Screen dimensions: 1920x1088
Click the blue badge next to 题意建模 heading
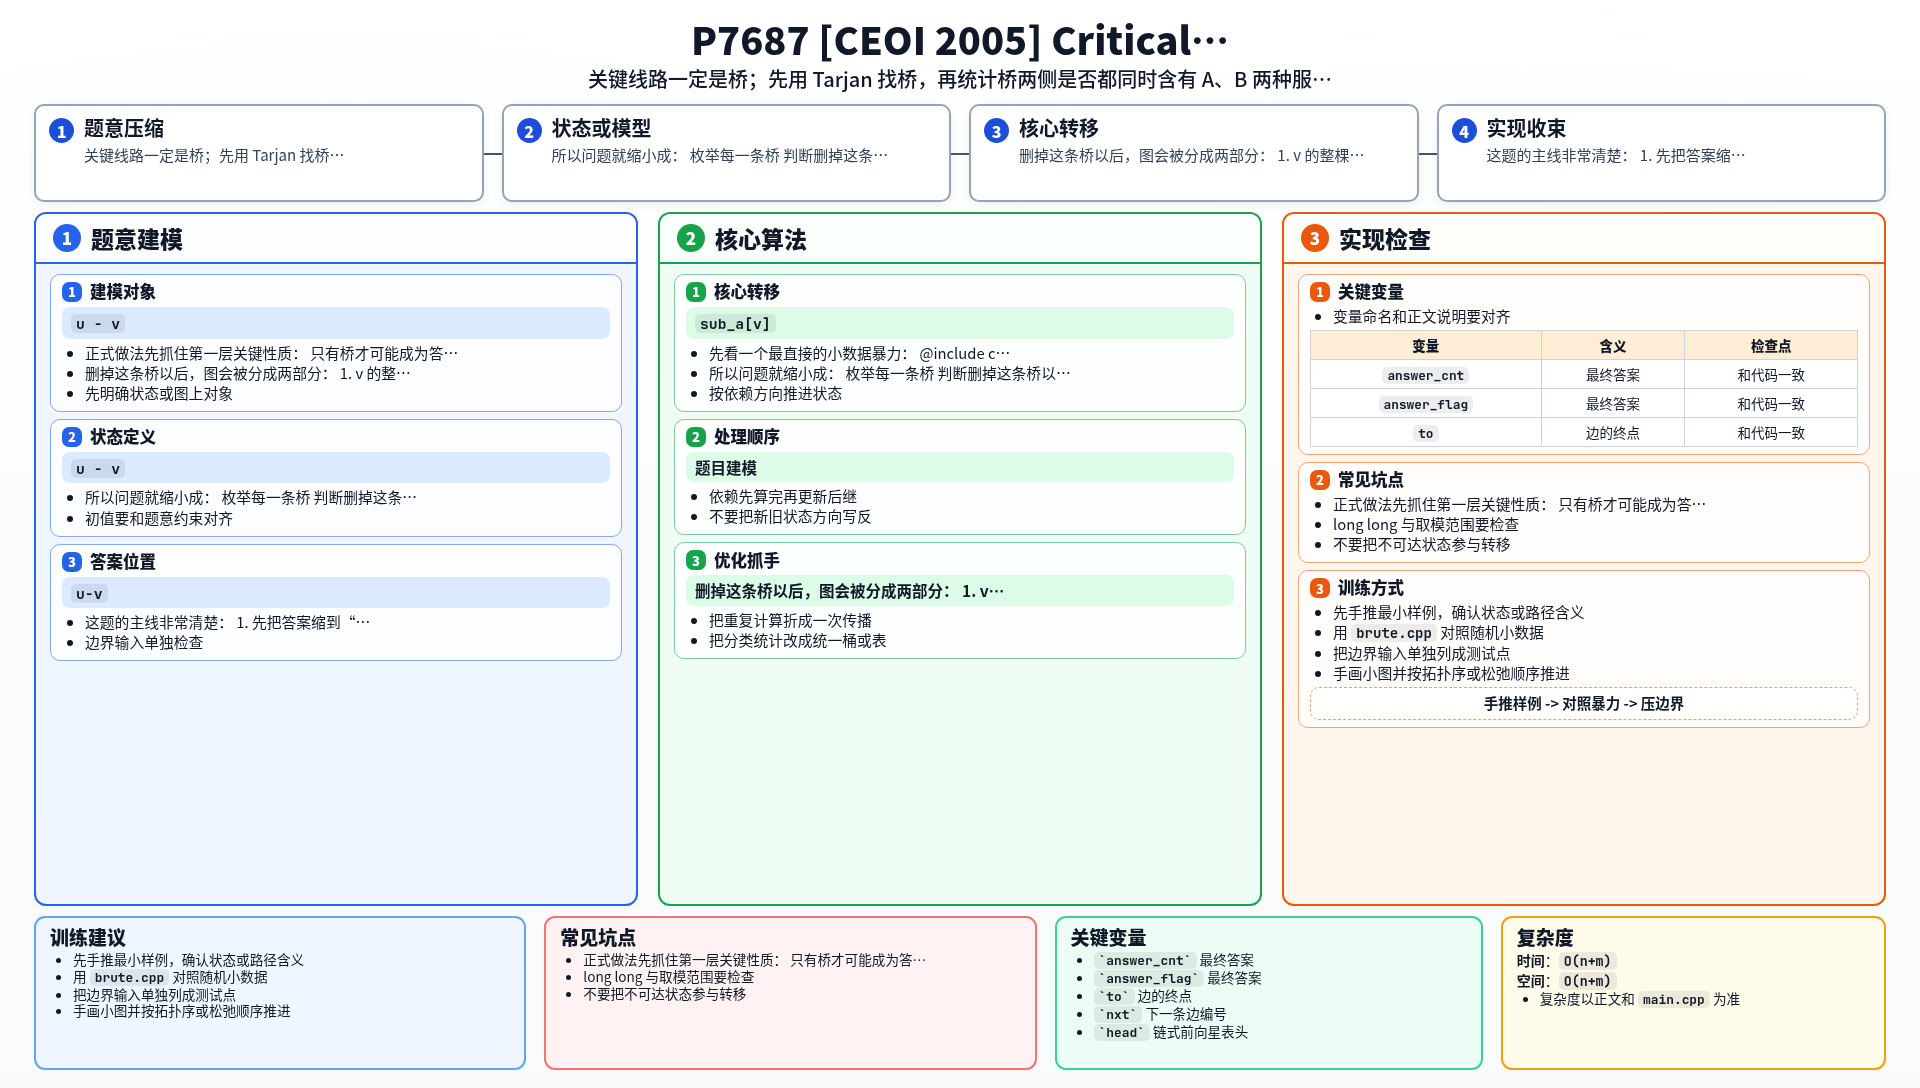67,238
